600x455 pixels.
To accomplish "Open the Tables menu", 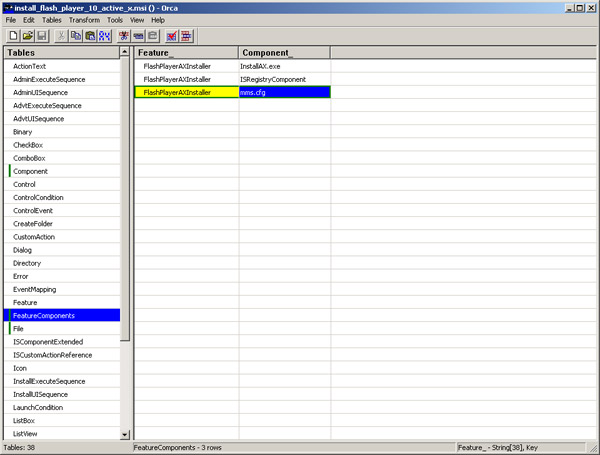I will (52, 20).
